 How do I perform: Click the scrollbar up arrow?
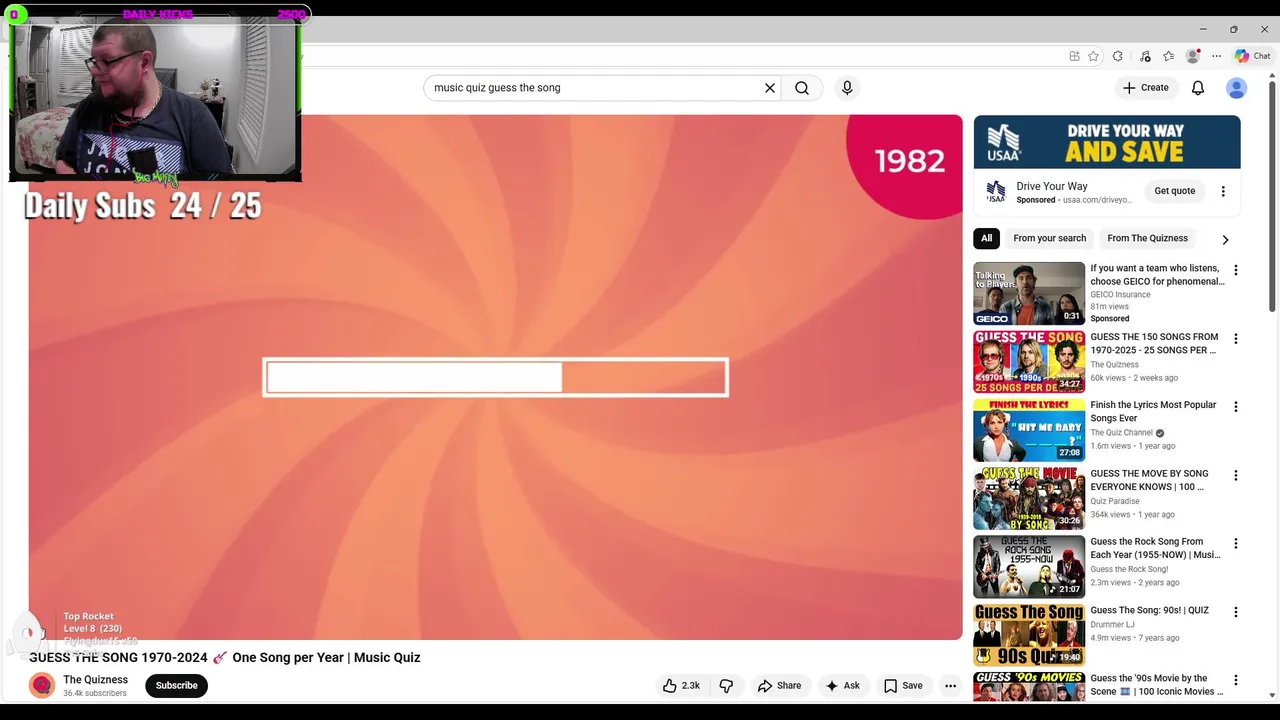click(1272, 78)
